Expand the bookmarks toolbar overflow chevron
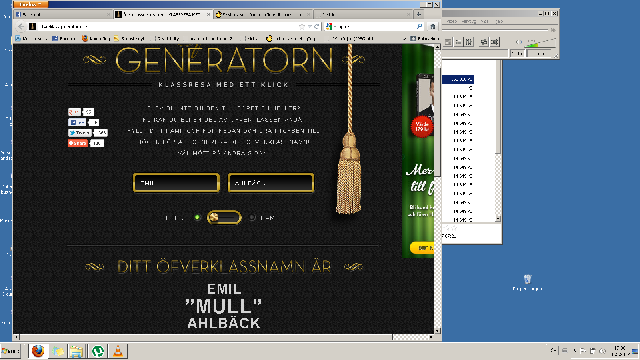Image resolution: width=640 pixels, height=360 pixels. coord(404,38)
